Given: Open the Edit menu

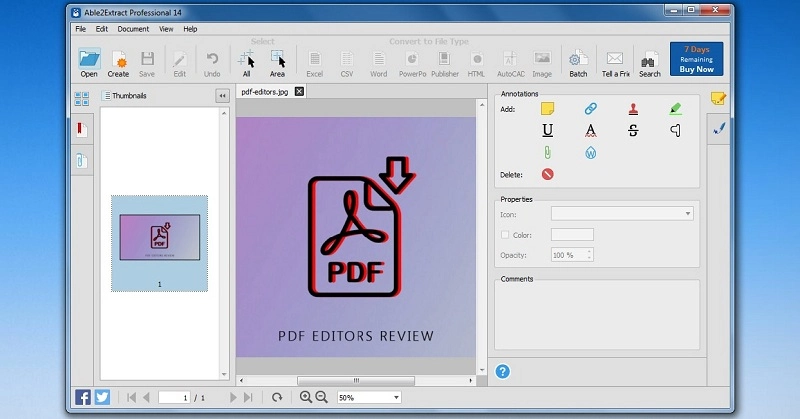Looking at the screenshot, I should 102,29.
